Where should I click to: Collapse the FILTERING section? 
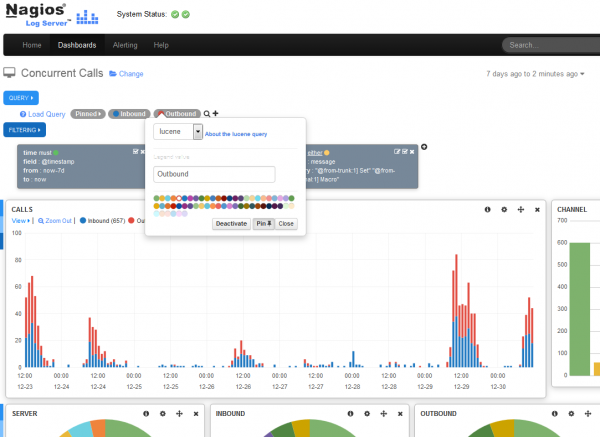(24, 130)
